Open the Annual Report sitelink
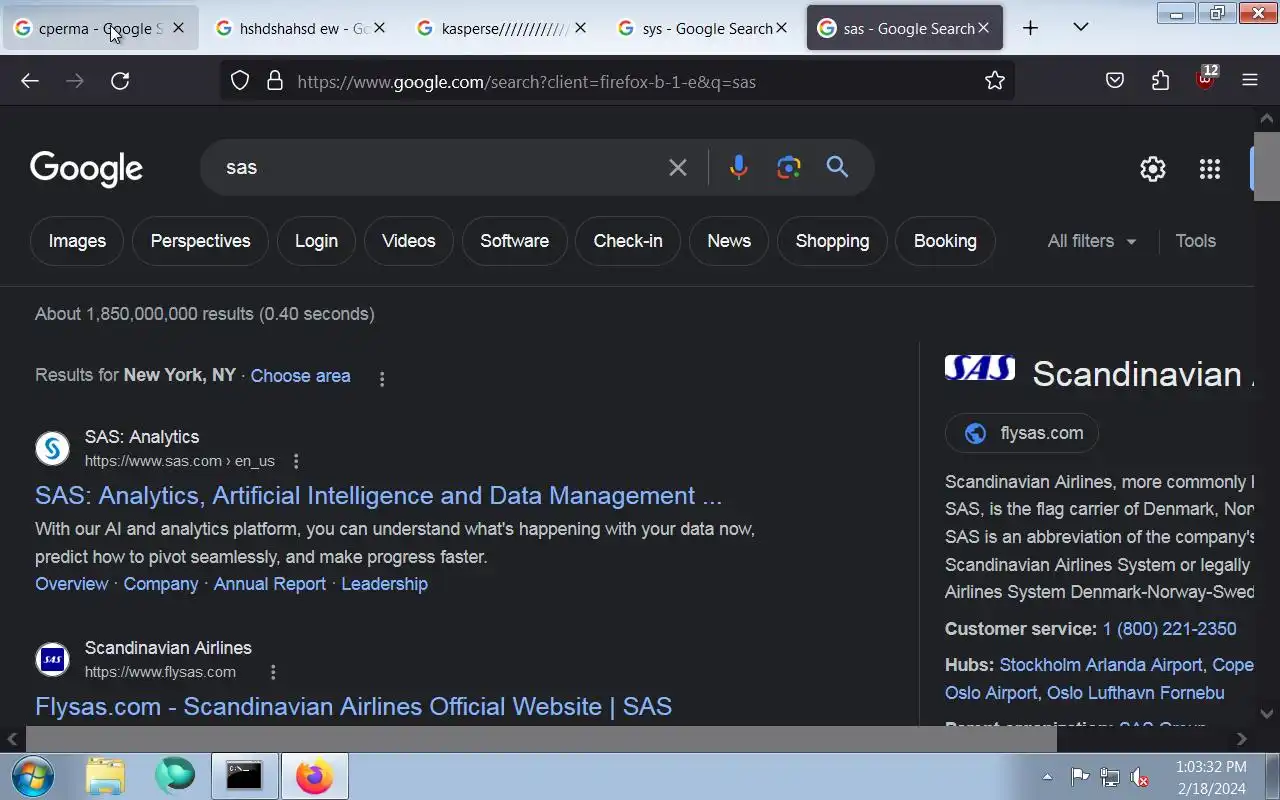This screenshot has height=800, width=1280. [x=270, y=584]
